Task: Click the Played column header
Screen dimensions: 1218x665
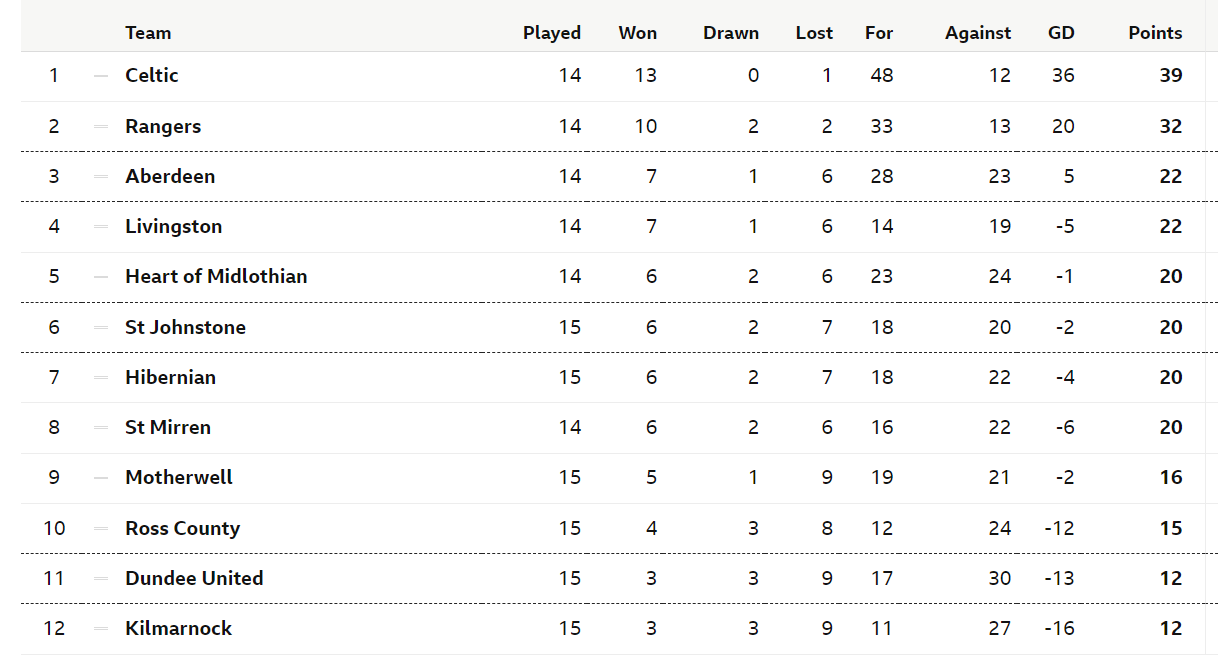Action: [552, 33]
